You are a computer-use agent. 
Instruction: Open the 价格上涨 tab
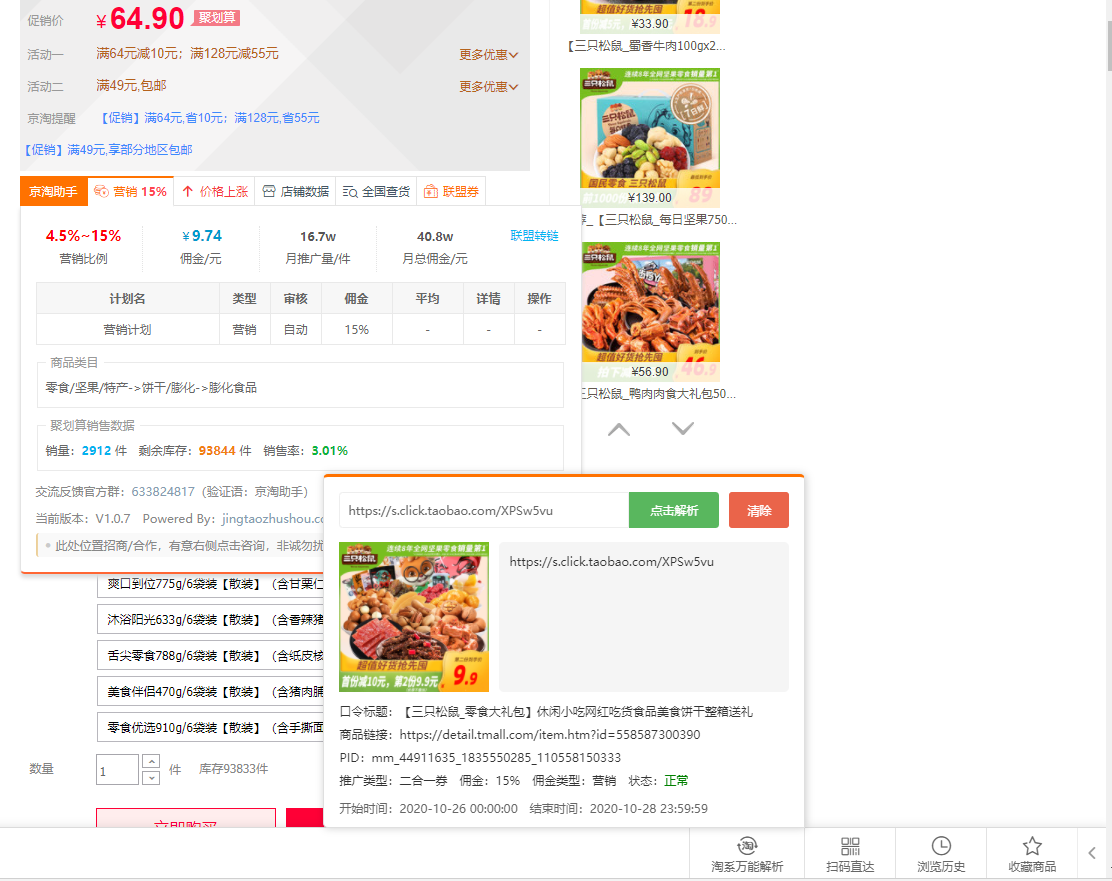[x=215, y=192]
